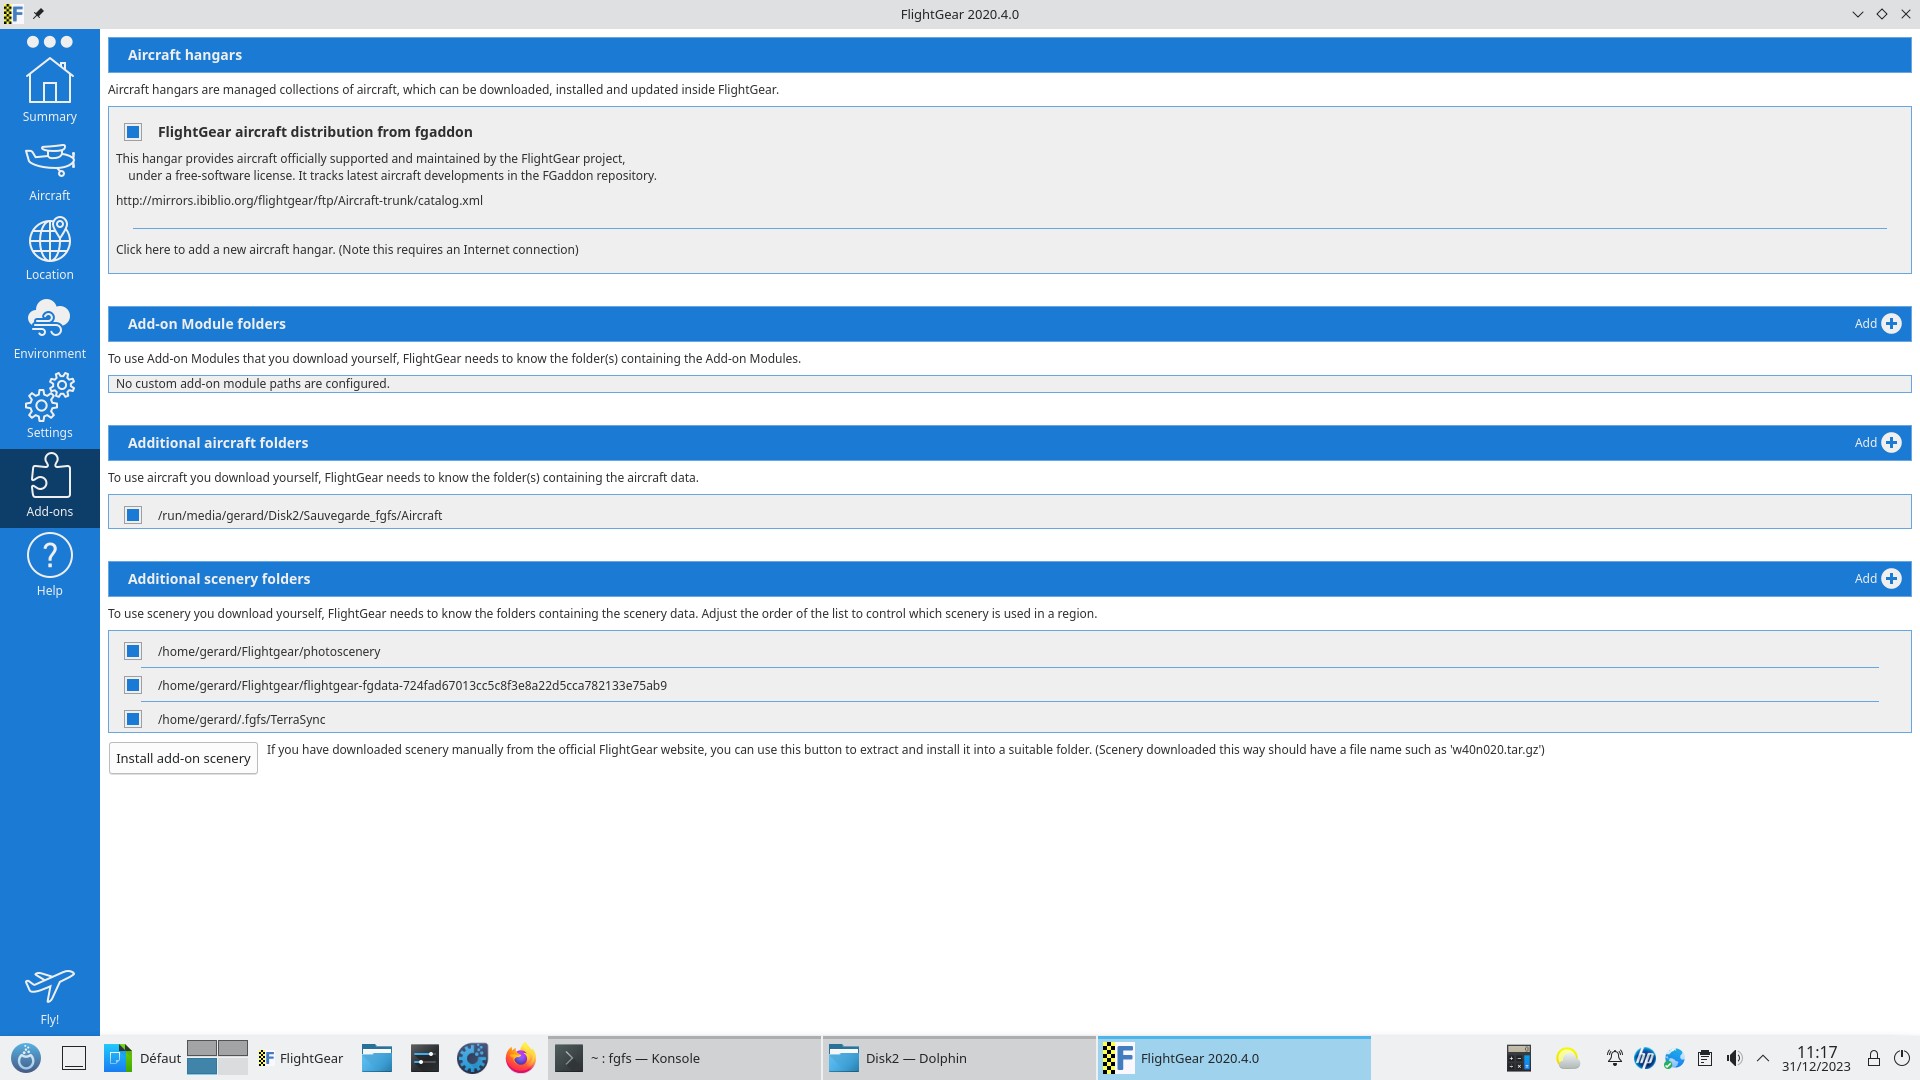Screen dimensions: 1920x1080
Task: Open the Summary page in the sidebar
Action: point(49,90)
